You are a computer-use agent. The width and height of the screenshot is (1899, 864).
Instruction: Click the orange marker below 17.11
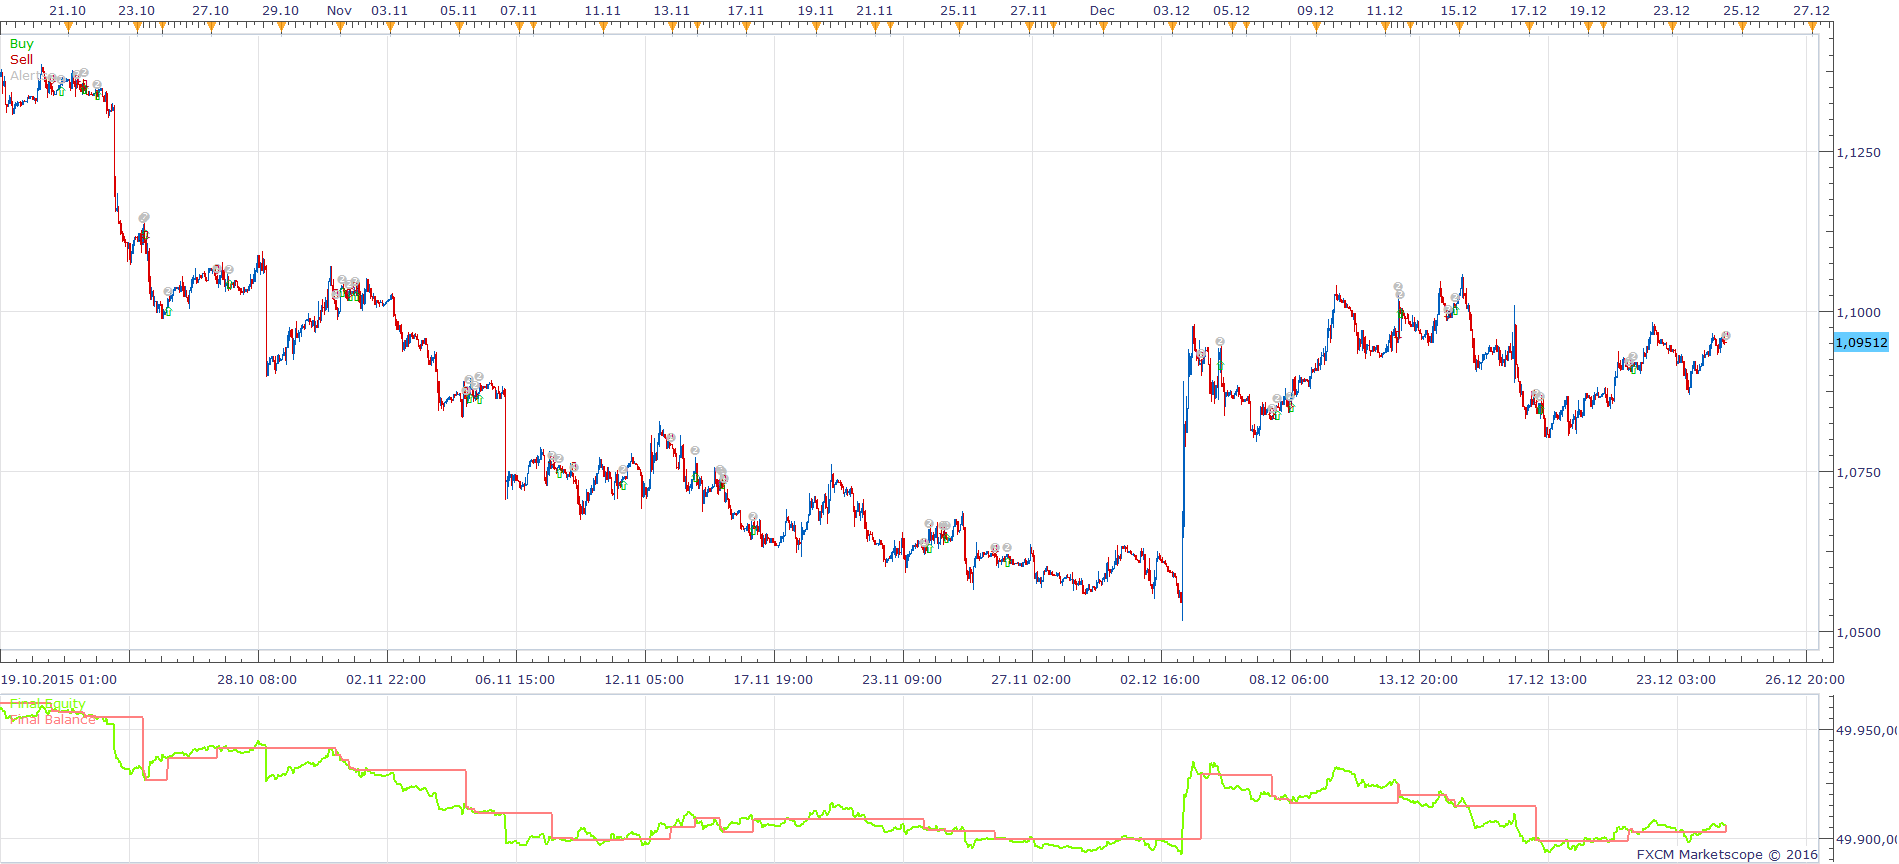point(746,27)
